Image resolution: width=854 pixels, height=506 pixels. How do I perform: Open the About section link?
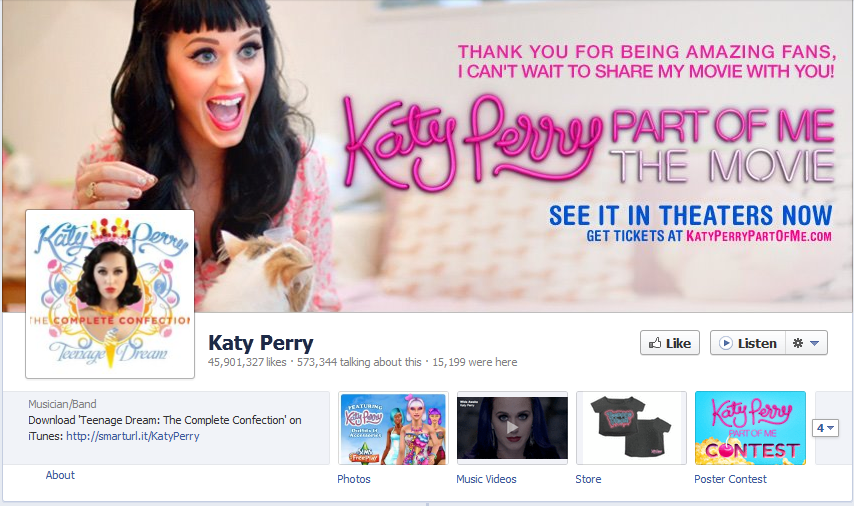(x=60, y=475)
